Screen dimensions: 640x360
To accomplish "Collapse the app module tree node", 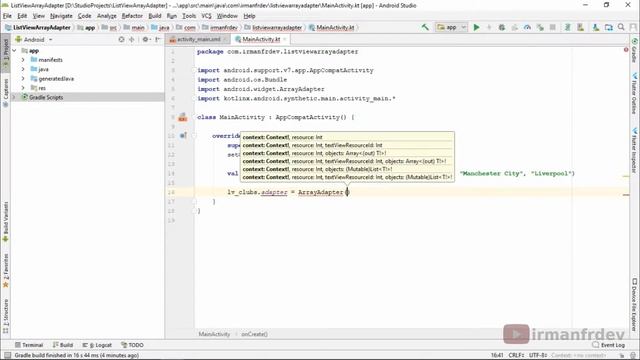I will 15,51.
